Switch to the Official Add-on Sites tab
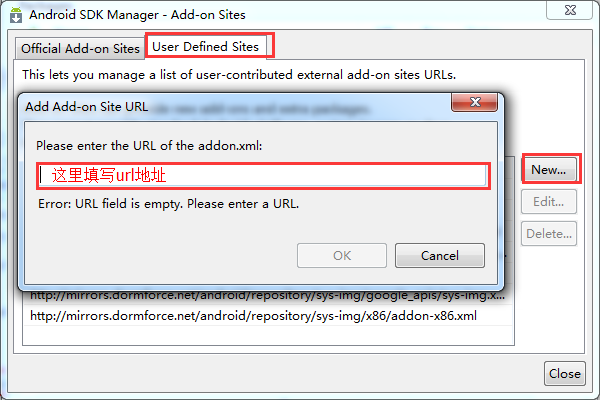 81,48
